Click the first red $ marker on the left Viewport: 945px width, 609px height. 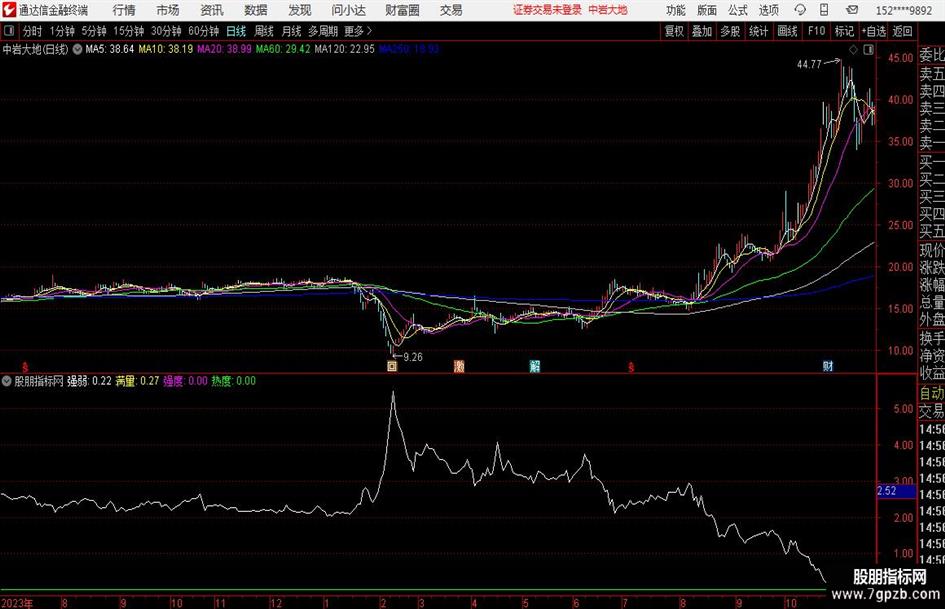point(25,367)
